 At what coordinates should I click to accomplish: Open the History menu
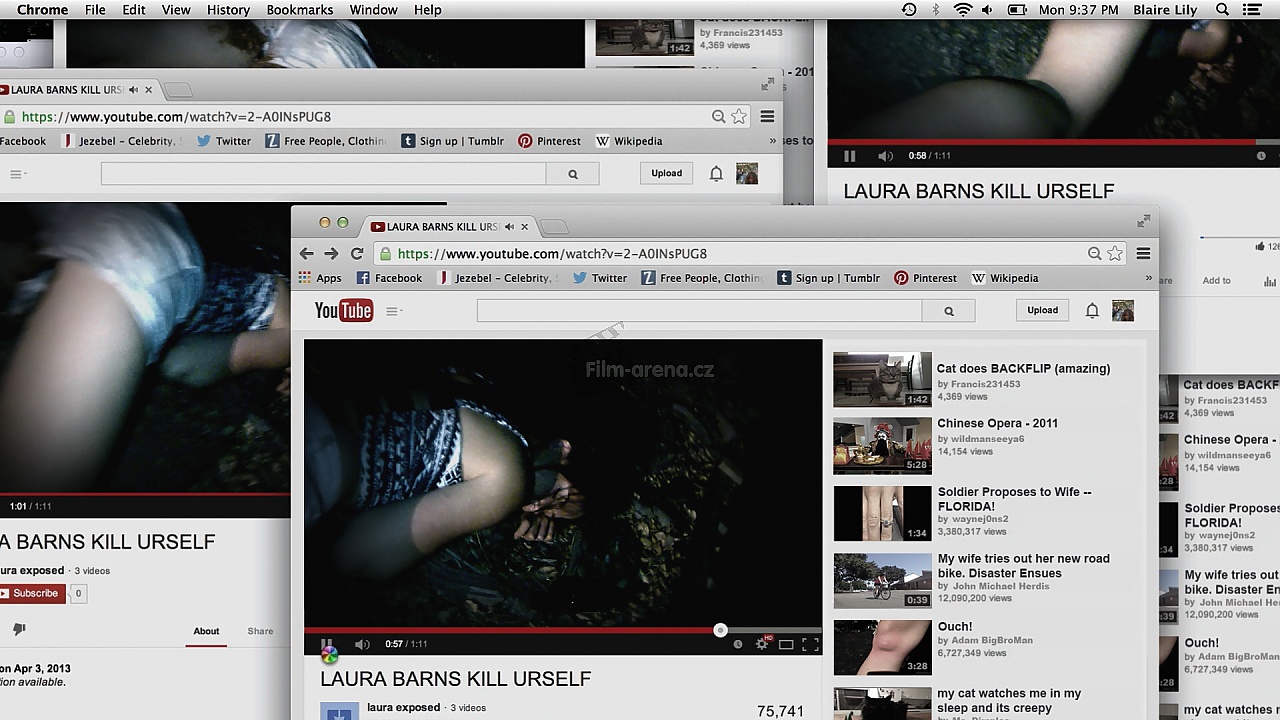coord(228,10)
